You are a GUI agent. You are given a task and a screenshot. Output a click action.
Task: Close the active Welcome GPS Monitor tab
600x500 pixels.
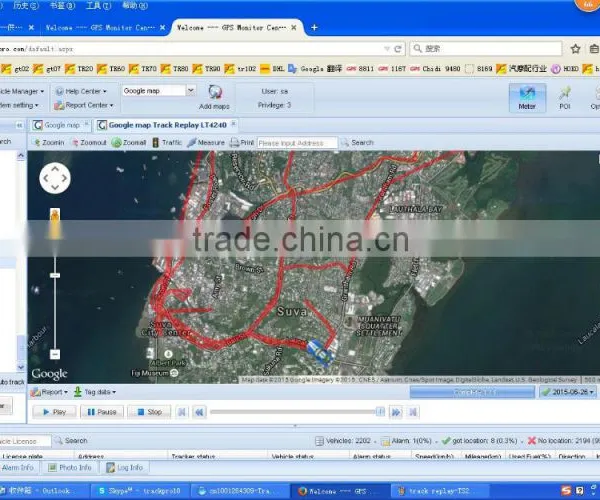pos(293,28)
